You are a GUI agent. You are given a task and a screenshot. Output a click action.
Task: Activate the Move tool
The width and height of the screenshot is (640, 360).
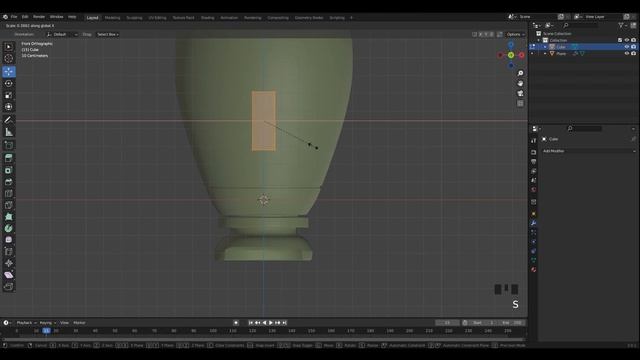9,71
